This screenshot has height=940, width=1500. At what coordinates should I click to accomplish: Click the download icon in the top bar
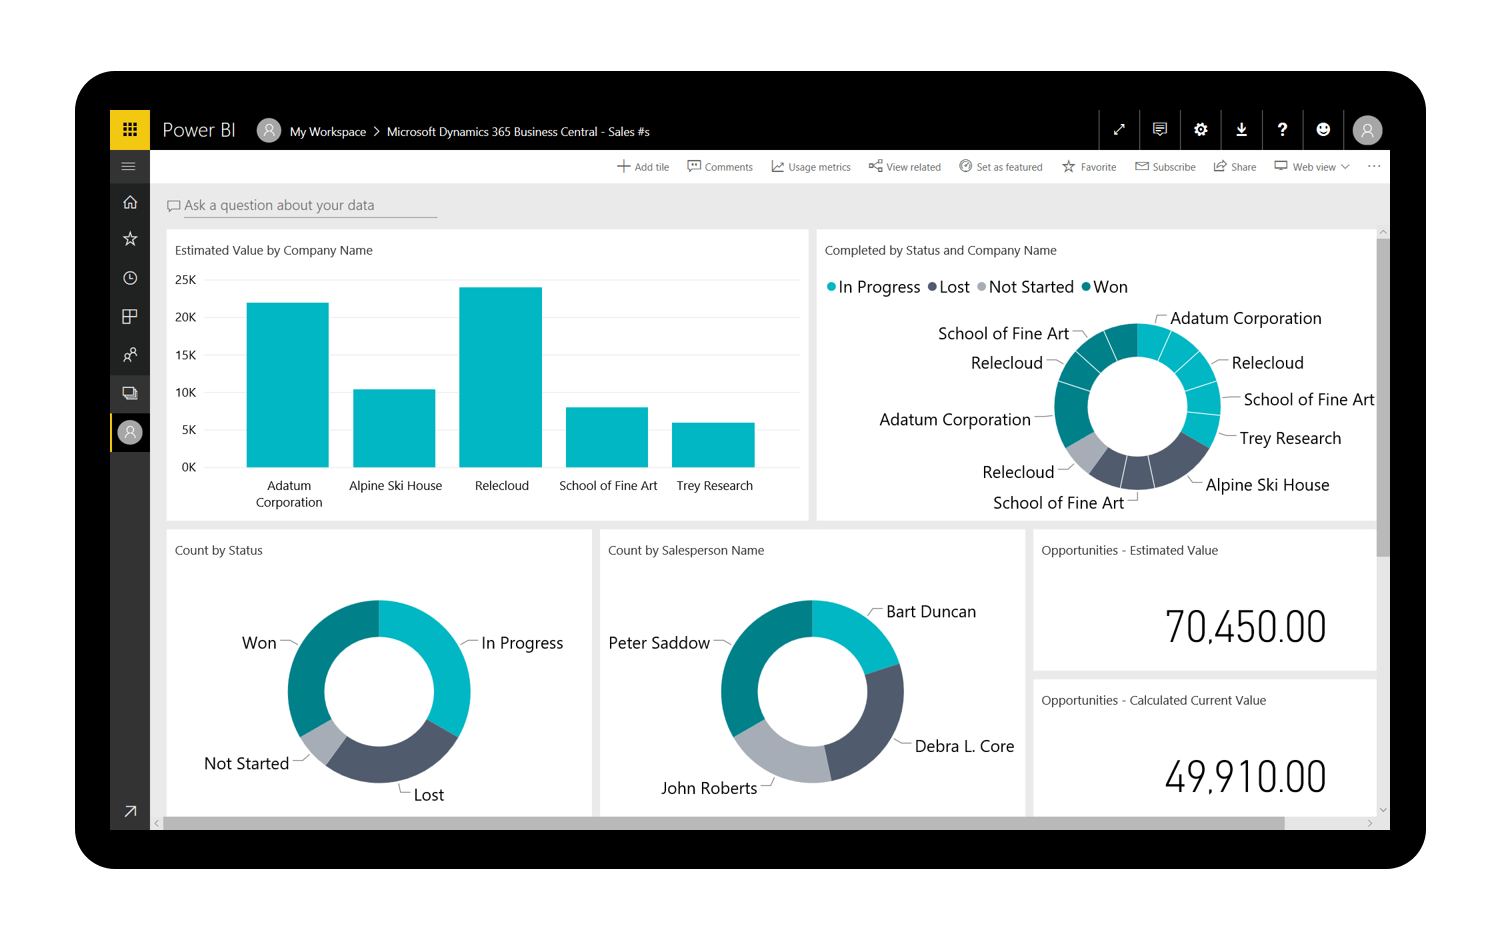tap(1241, 130)
